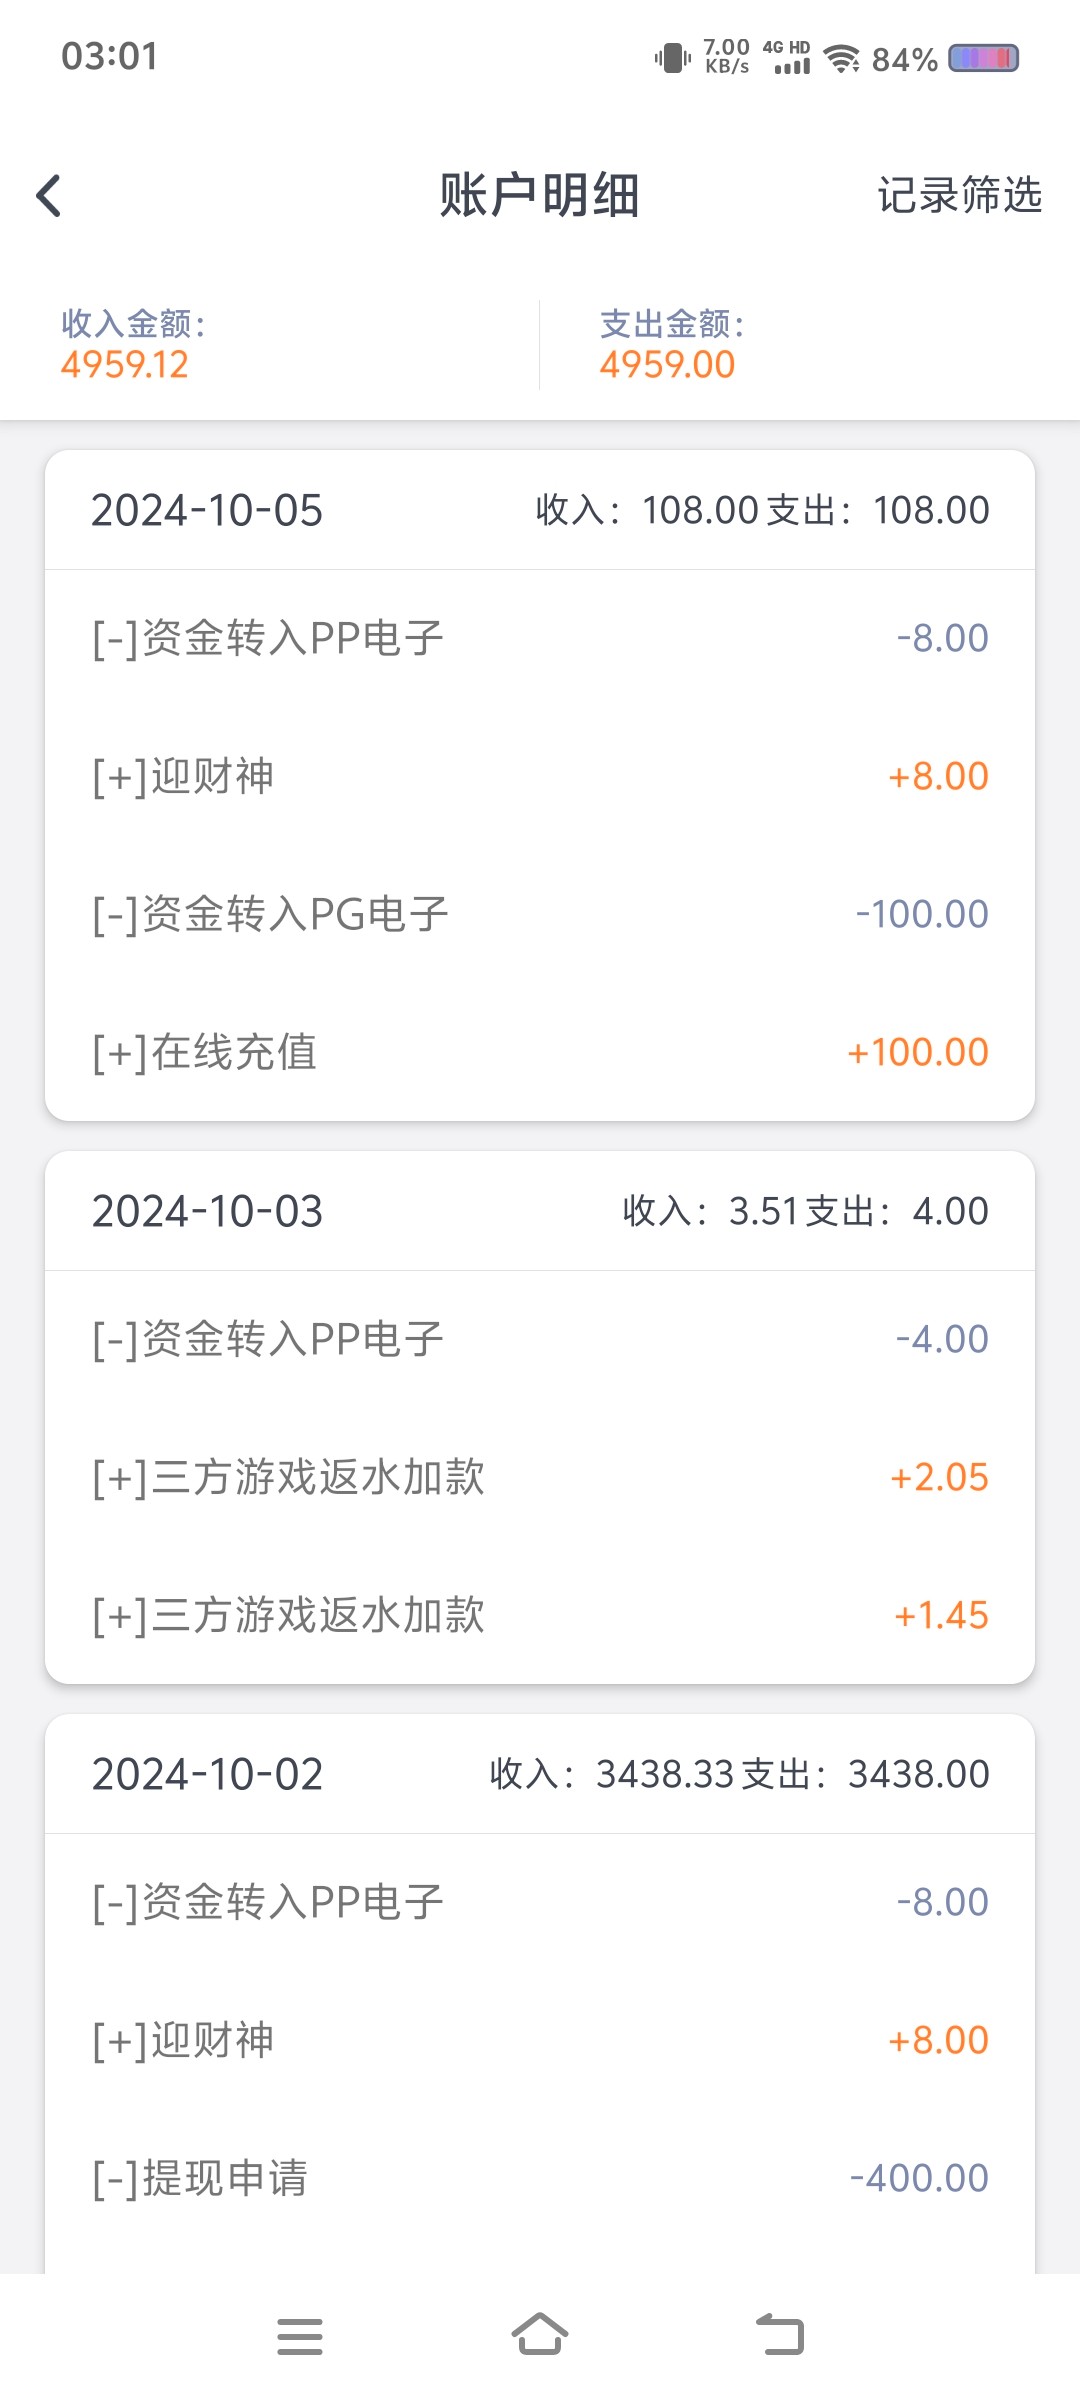
Task: Open the +2.05 三方游戏返水加款 entry
Action: pyautogui.click(x=540, y=1477)
